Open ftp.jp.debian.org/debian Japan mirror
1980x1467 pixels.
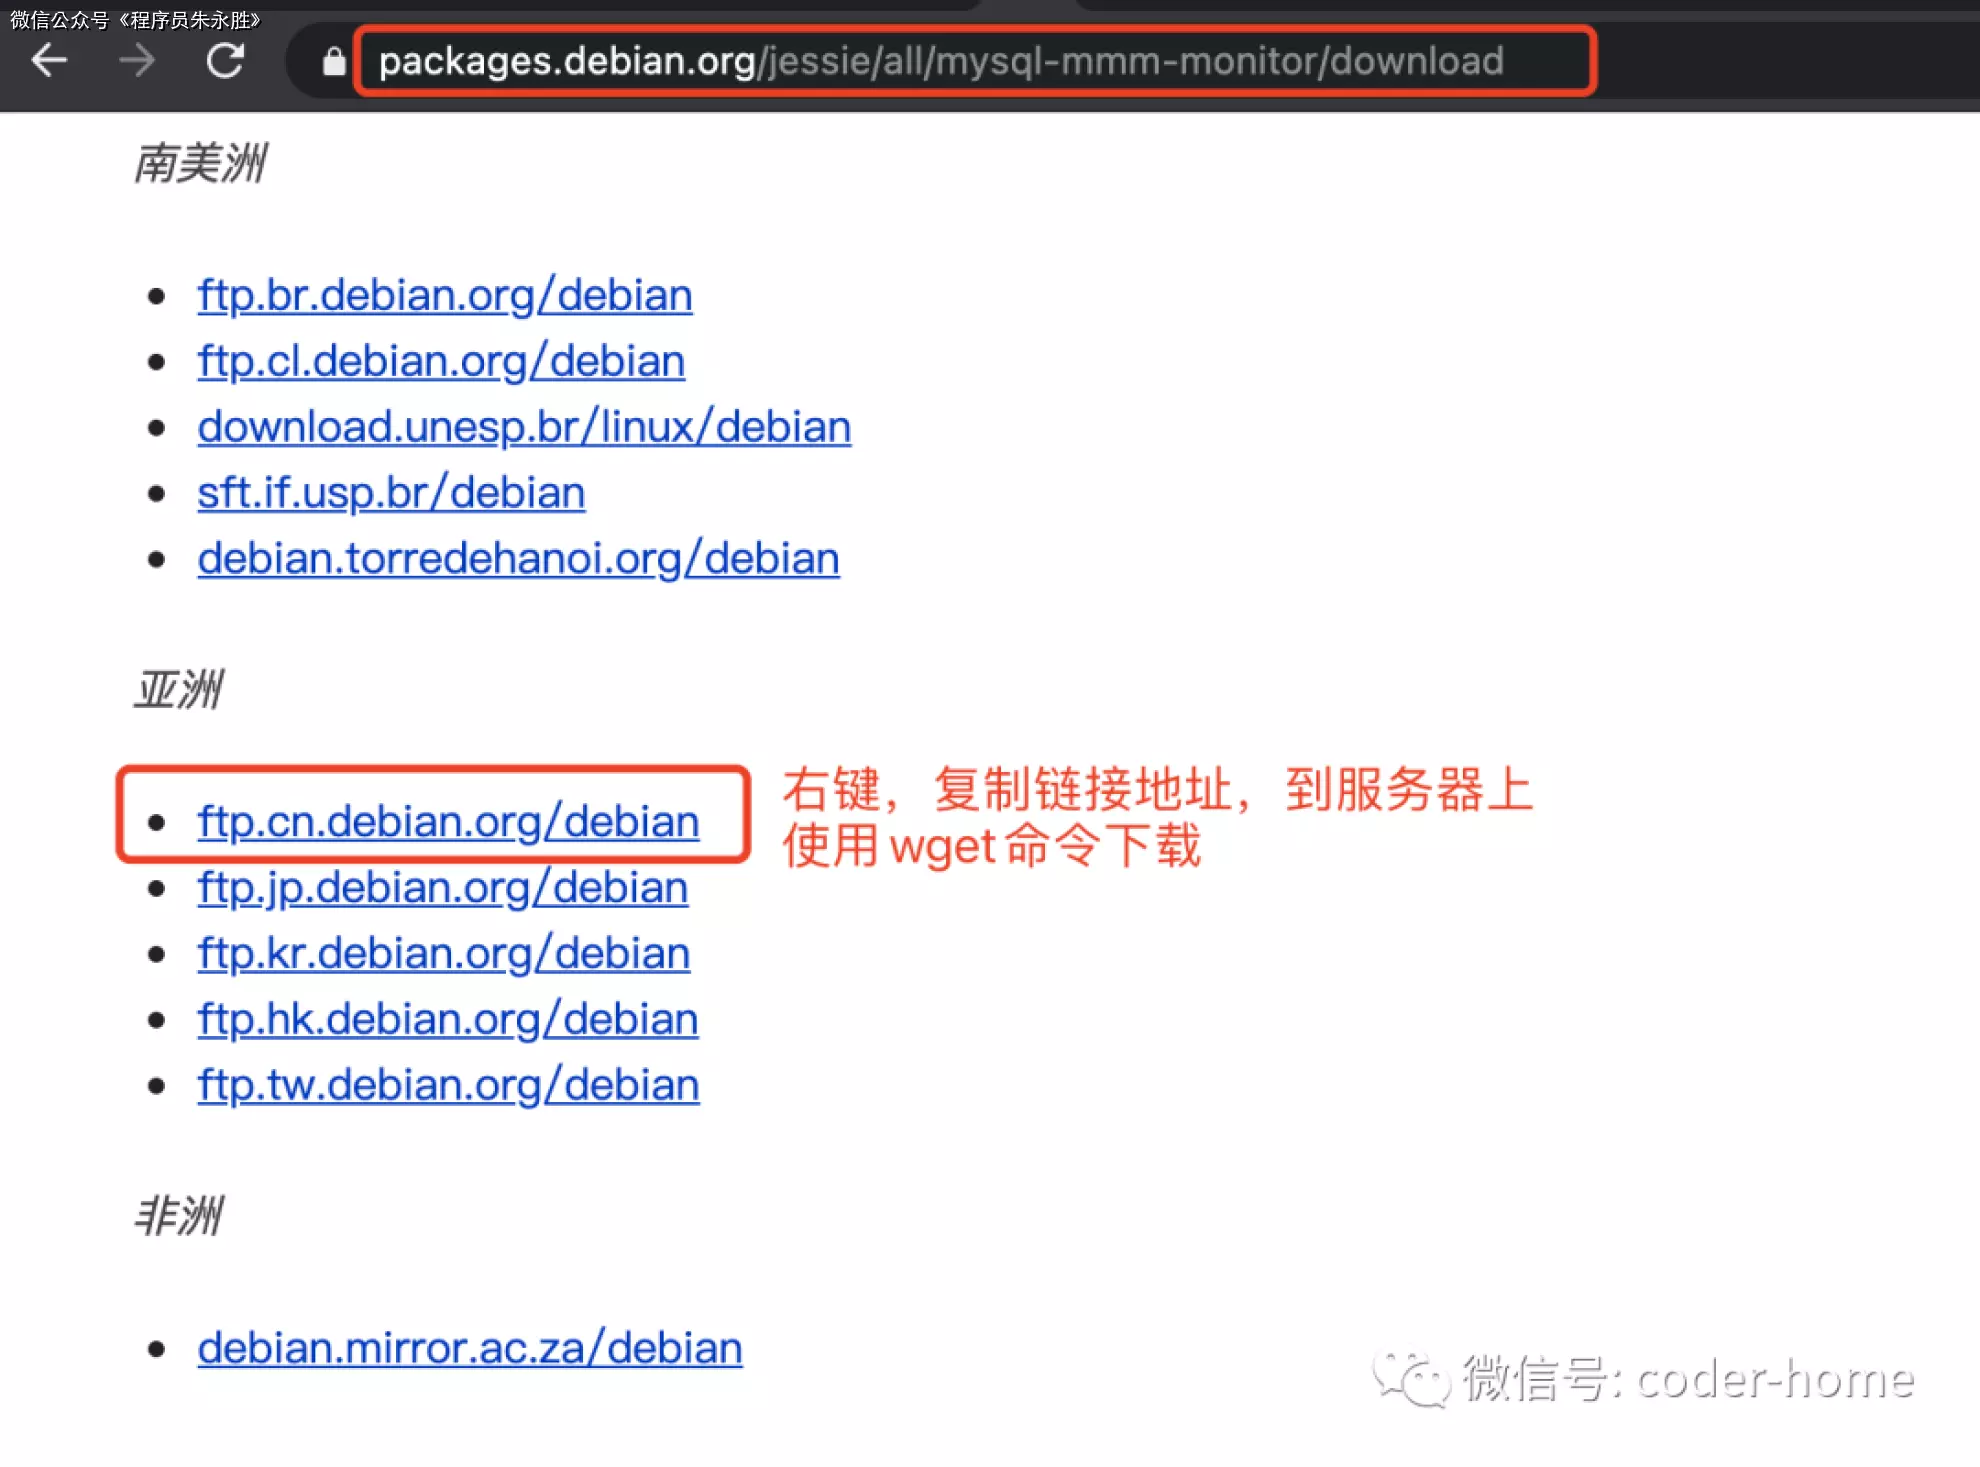(442, 887)
